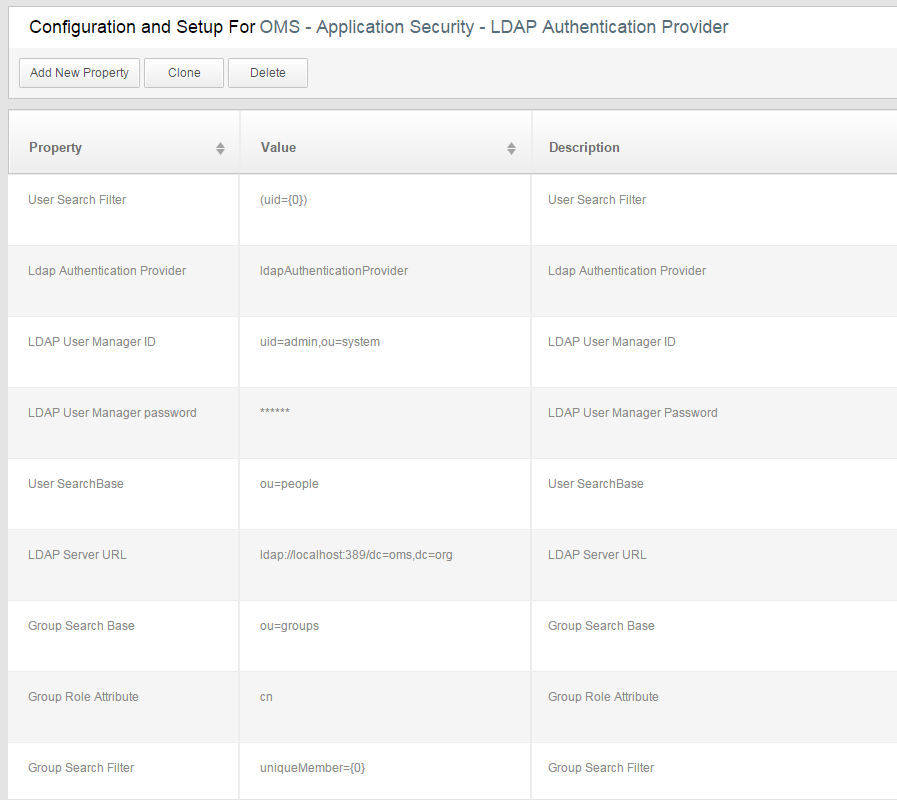The height and width of the screenshot is (800, 897).
Task: Sort table by Value column arrows
Action: [x=511, y=148]
